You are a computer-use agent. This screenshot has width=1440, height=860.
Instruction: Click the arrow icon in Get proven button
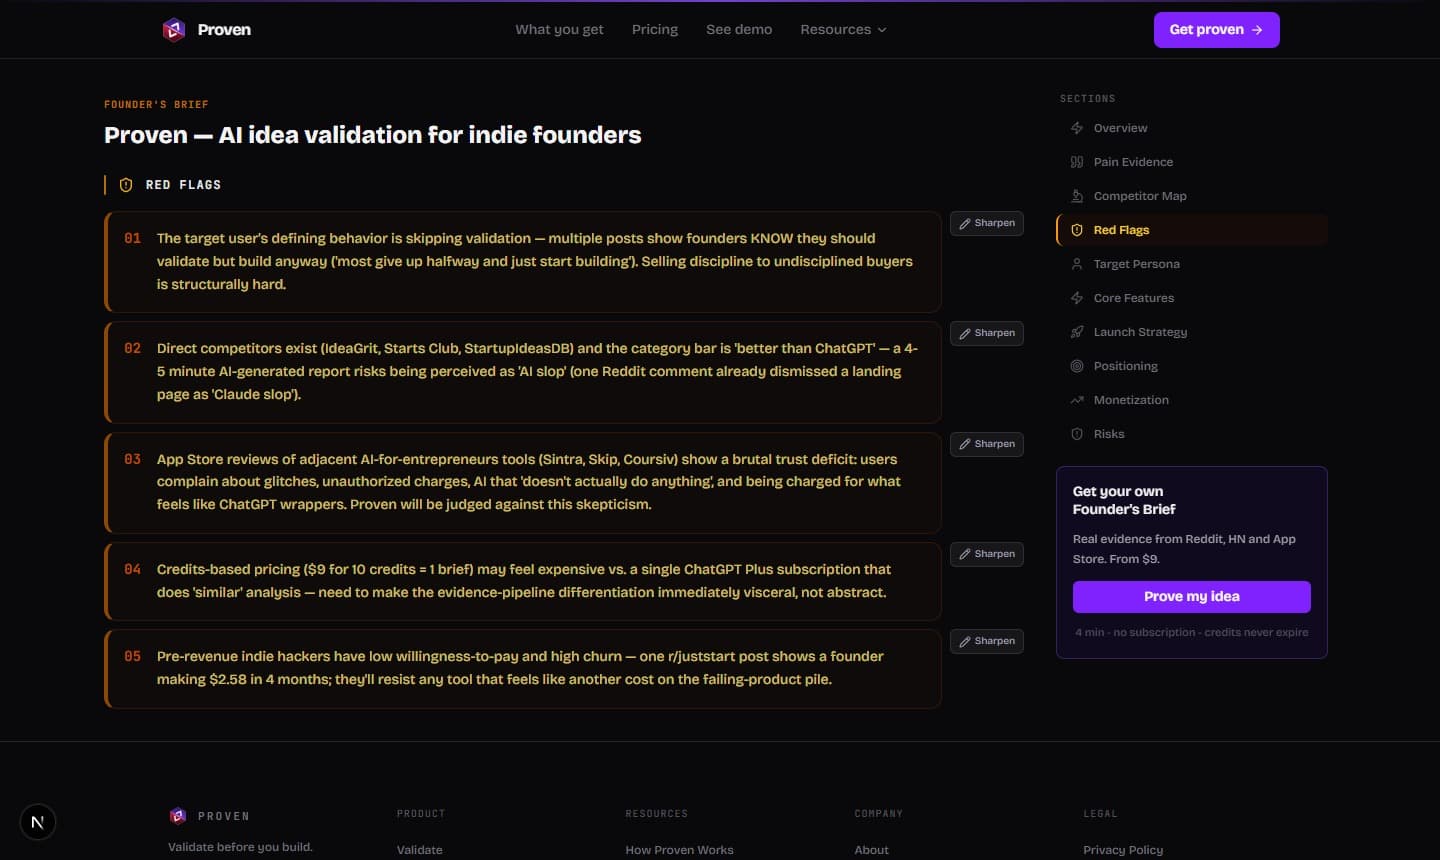(1257, 30)
